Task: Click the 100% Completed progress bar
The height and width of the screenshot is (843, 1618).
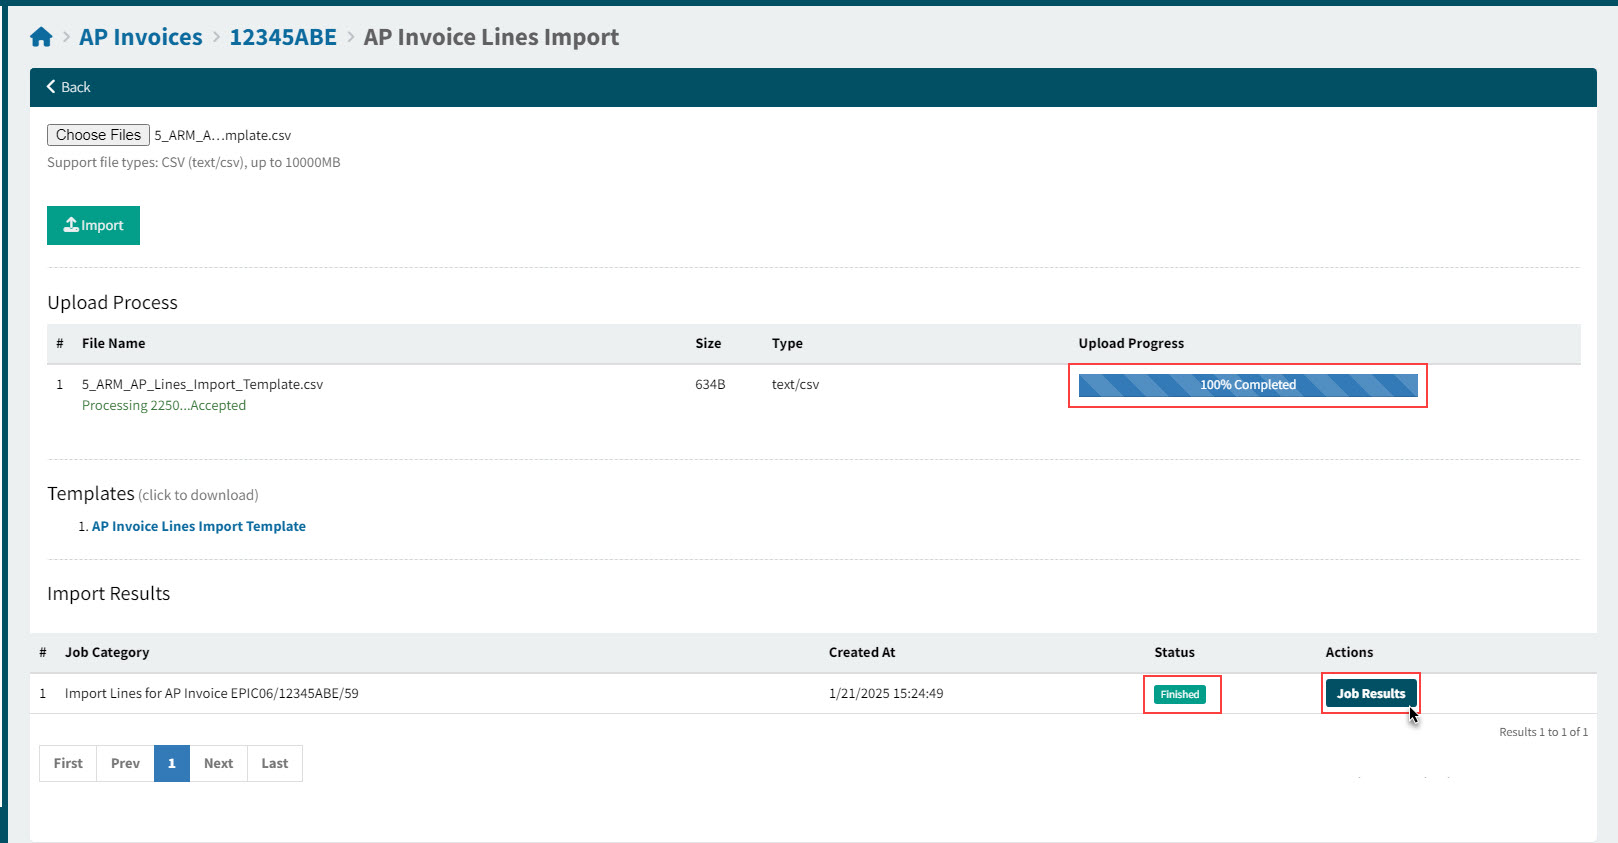Action: click(x=1247, y=385)
